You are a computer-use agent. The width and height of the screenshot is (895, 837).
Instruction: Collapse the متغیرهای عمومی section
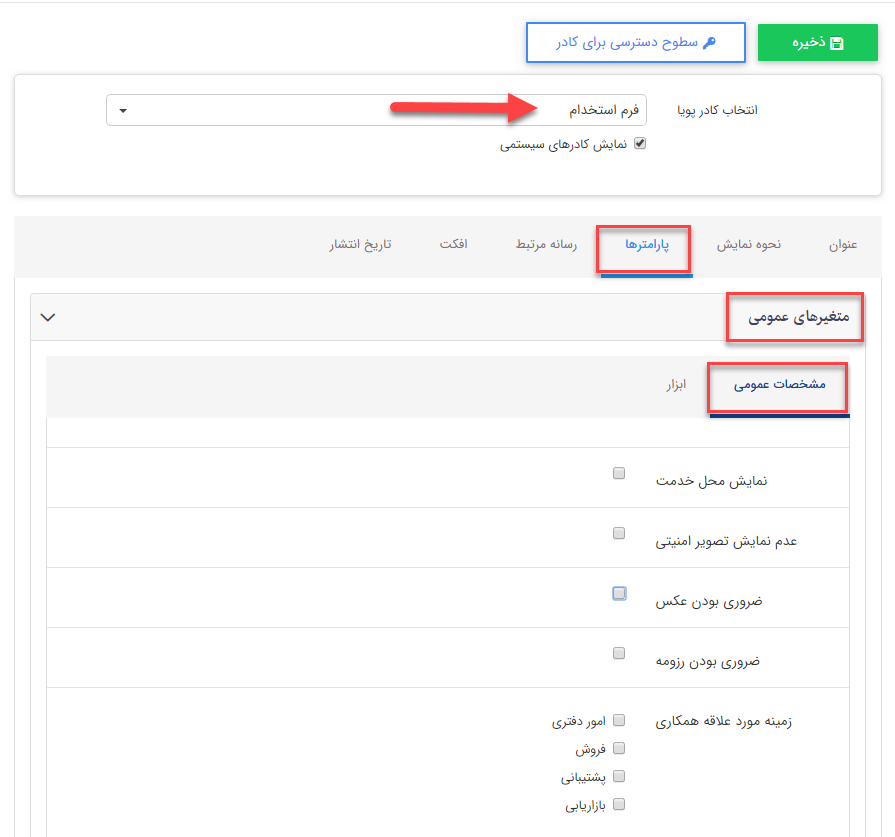point(47,315)
